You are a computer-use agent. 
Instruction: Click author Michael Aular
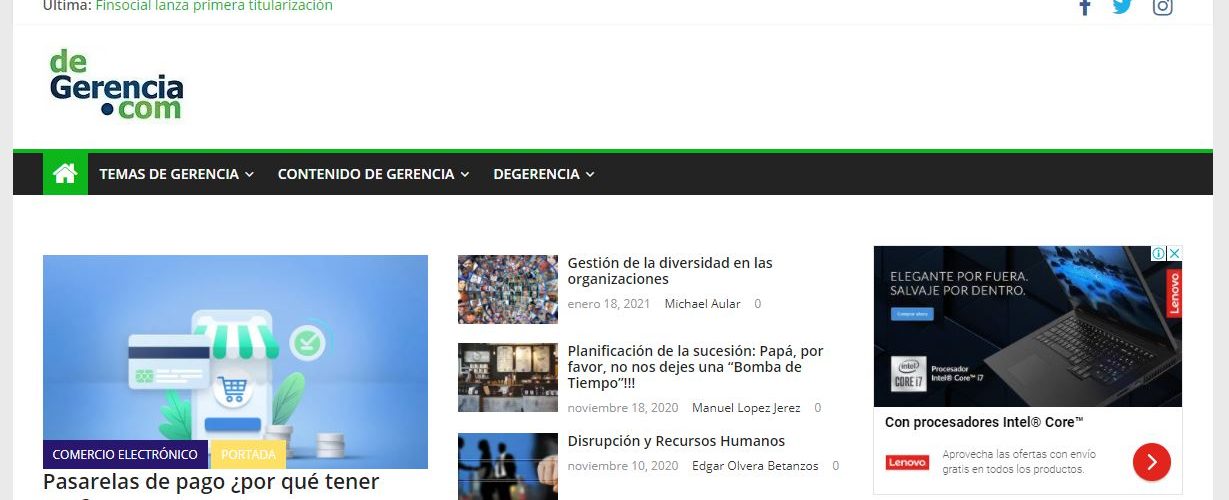[x=702, y=304]
